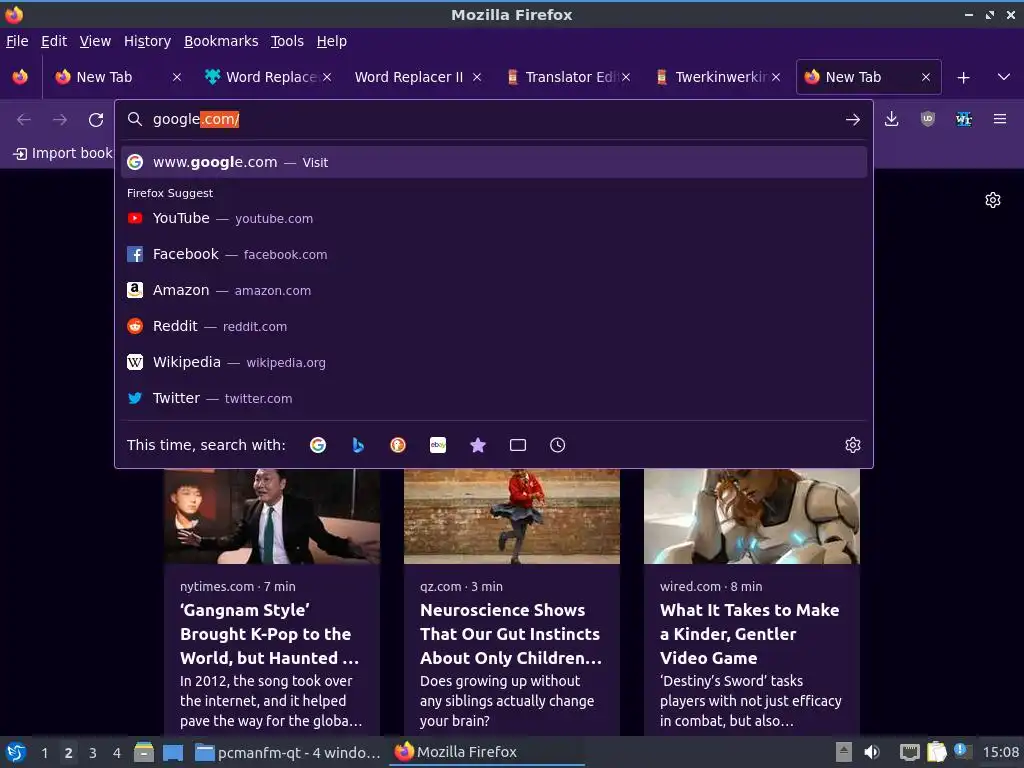
Task: Click the clipboard tray icon
Action: click(x=936, y=752)
